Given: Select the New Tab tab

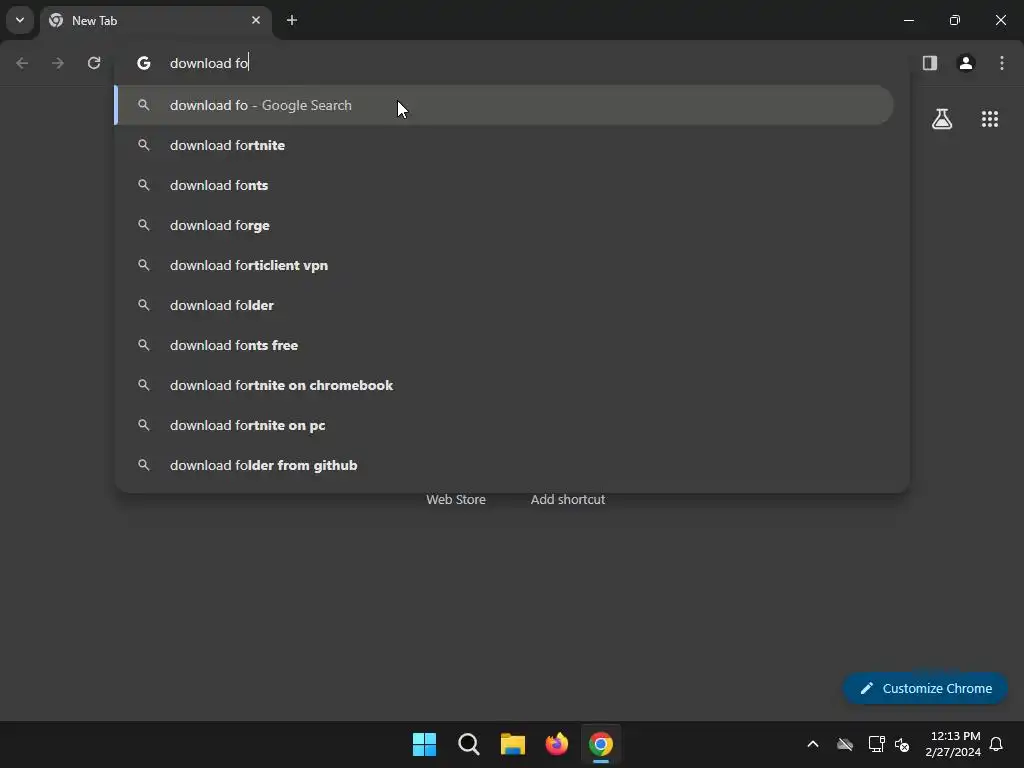Looking at the screenshot, I should point(157,21).
